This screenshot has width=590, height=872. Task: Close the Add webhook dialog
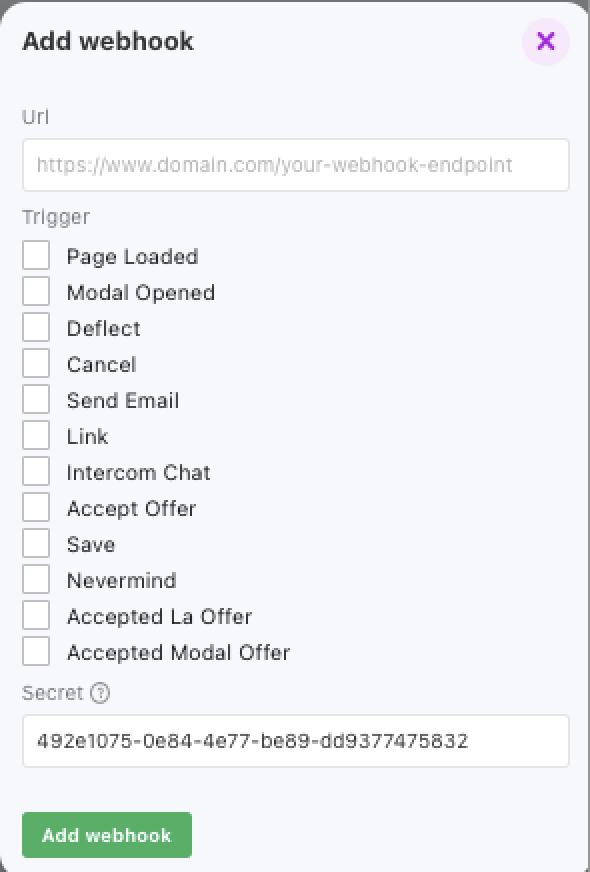[546, 41]
